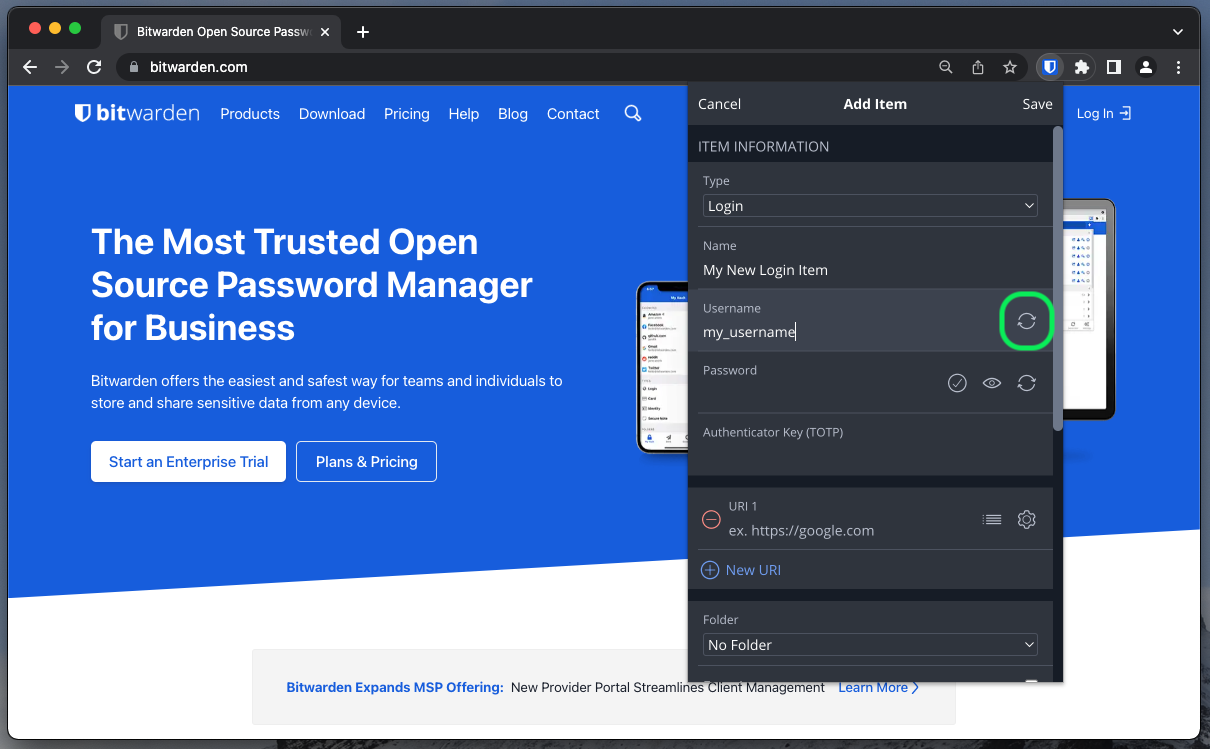Click the Bitwarden Expands MSP Offering headline
The width and height of the screenshot is (1210, 749).
pyautogui.click(x=395, y=687)
